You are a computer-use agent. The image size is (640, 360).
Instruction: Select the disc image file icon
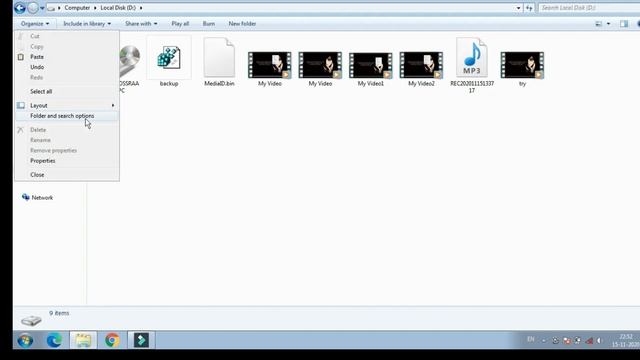tap(130, 60)
